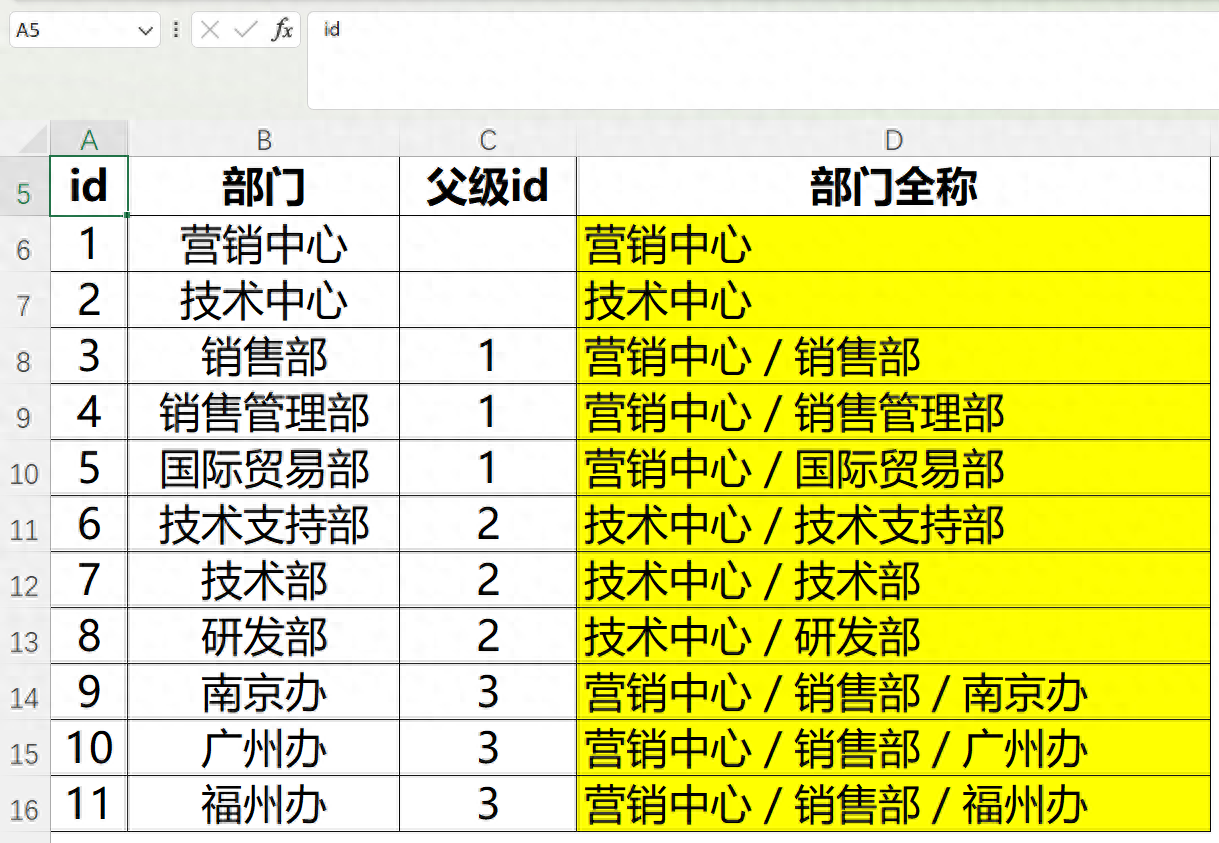Click yellow cell 营销中心 / 国际贸易部
Screen dimensions: 1219x843
coord(893,467)
